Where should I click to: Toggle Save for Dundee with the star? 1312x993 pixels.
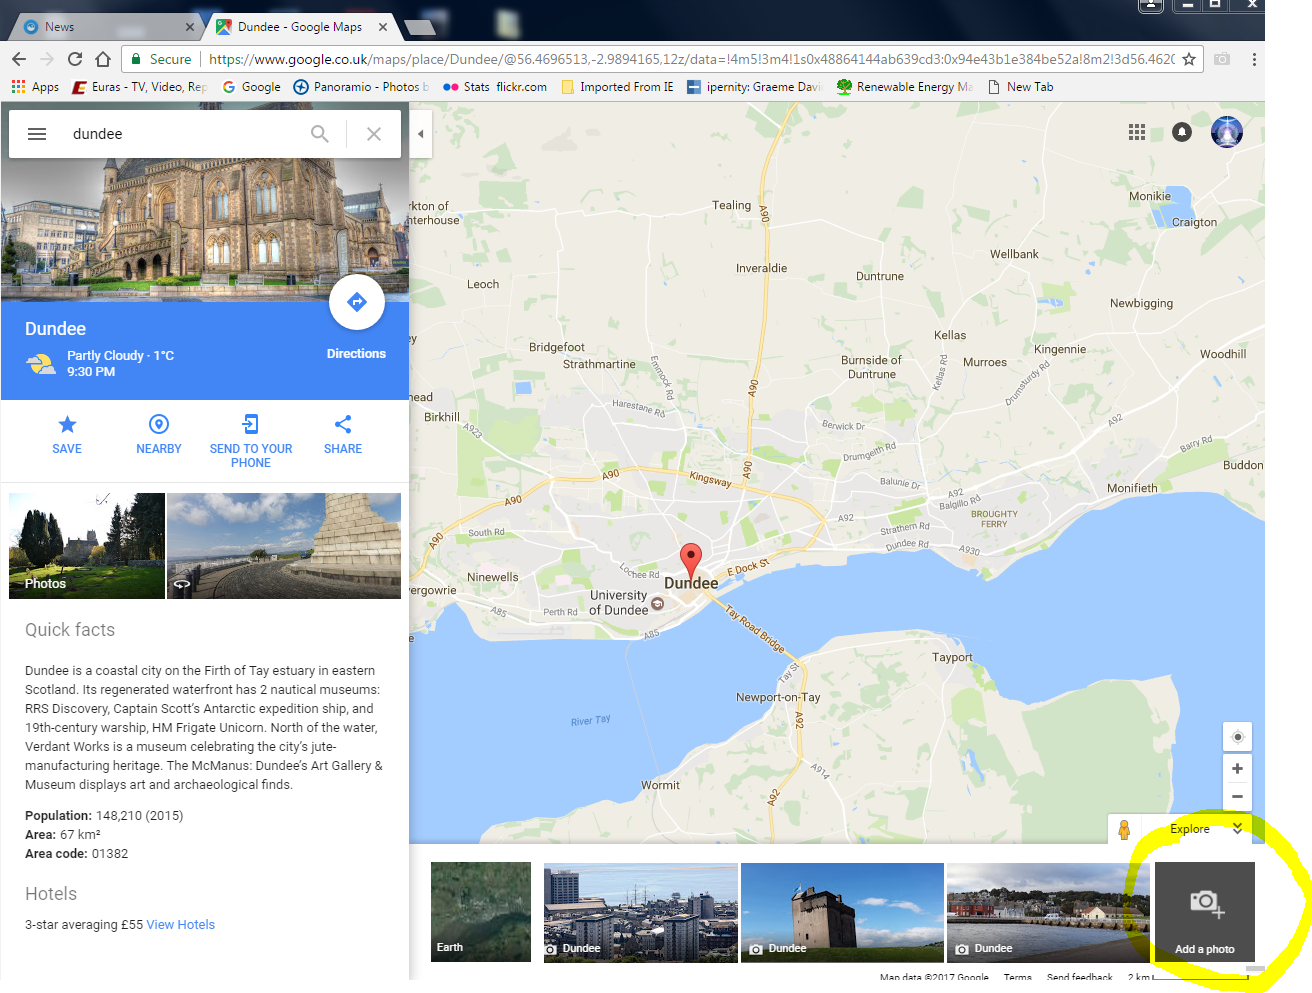pyautogui.click(x=67, y=423)
